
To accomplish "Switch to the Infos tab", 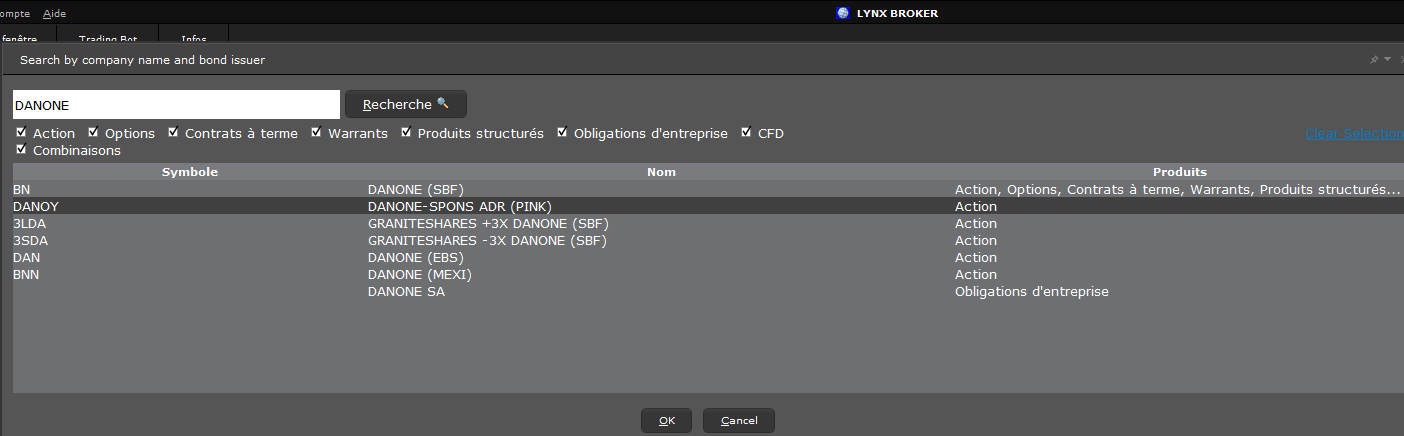I will pyautogui.click(x=194, y=39).
